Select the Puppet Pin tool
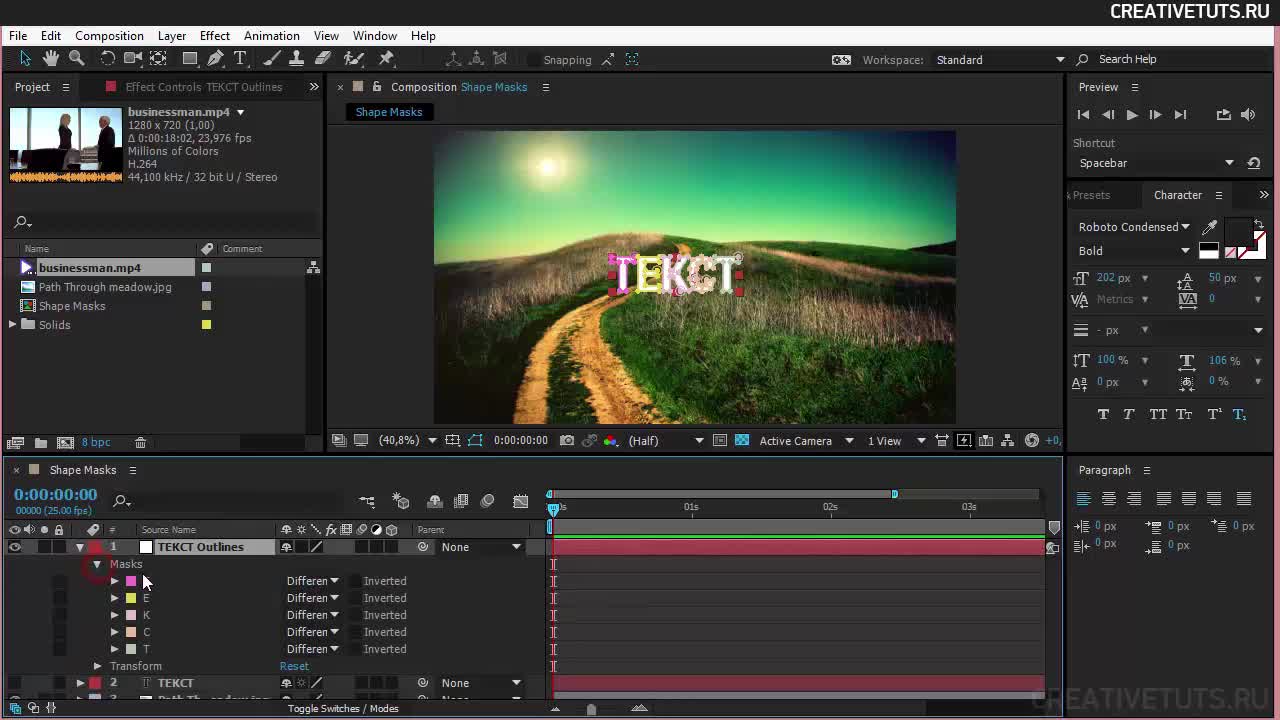 point(387,59)
